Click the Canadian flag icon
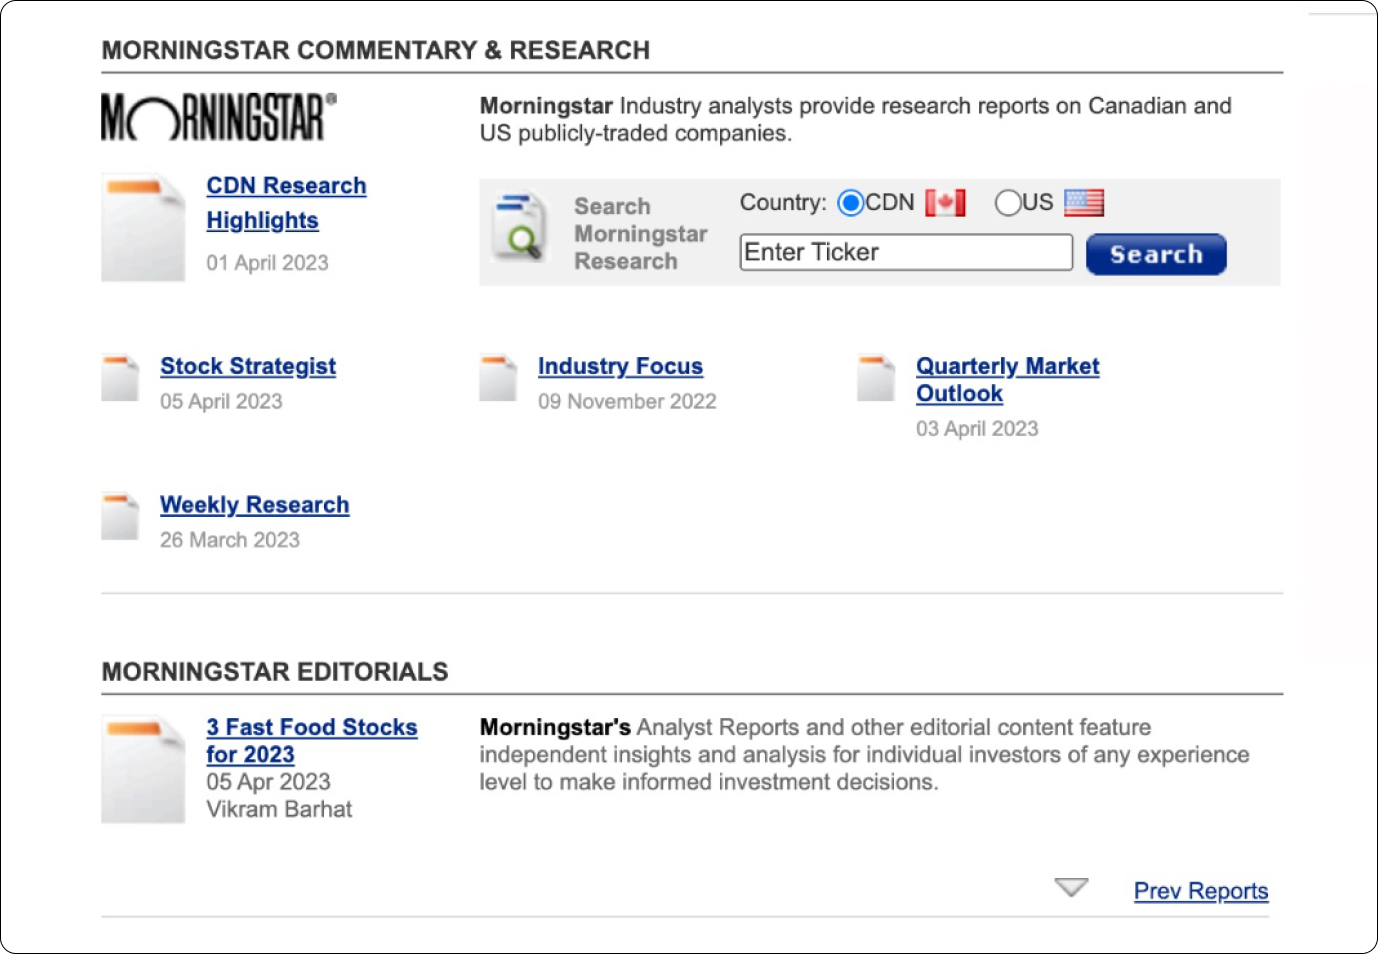 pyautogui.click(x=945, y=203)
